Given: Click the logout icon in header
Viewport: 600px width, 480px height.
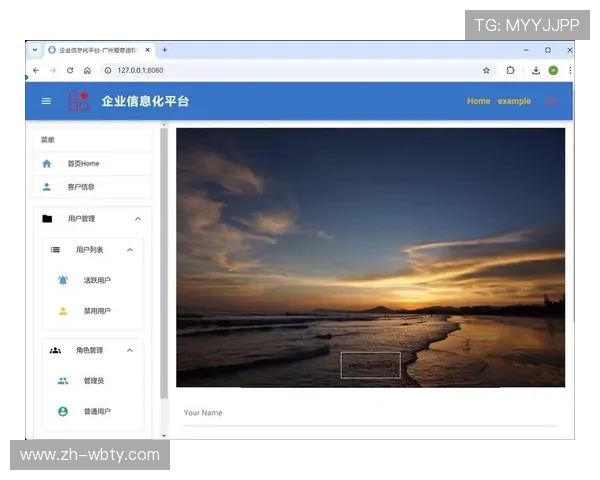Looking at the screenshot, I should 551,101.
